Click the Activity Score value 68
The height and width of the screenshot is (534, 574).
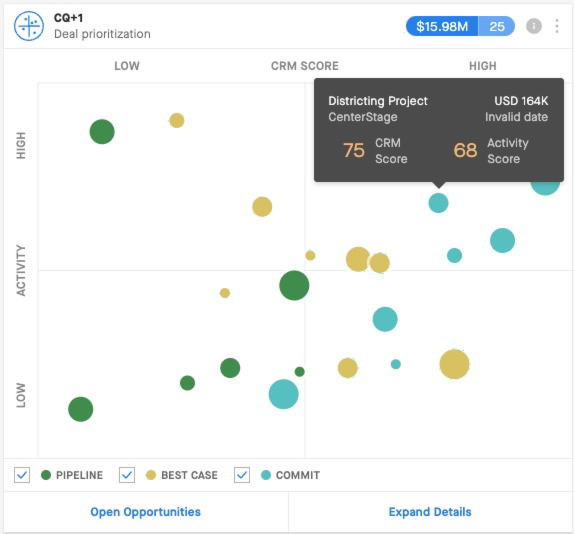click(x=465, y=150)
